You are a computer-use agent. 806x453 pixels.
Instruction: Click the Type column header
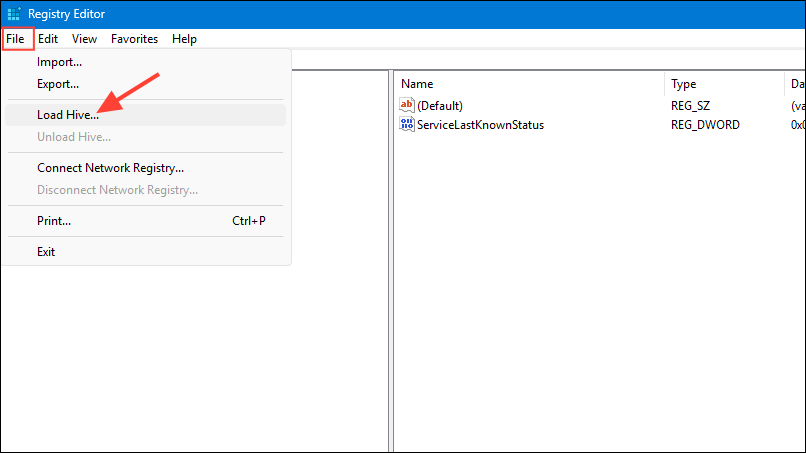[724, 84]
